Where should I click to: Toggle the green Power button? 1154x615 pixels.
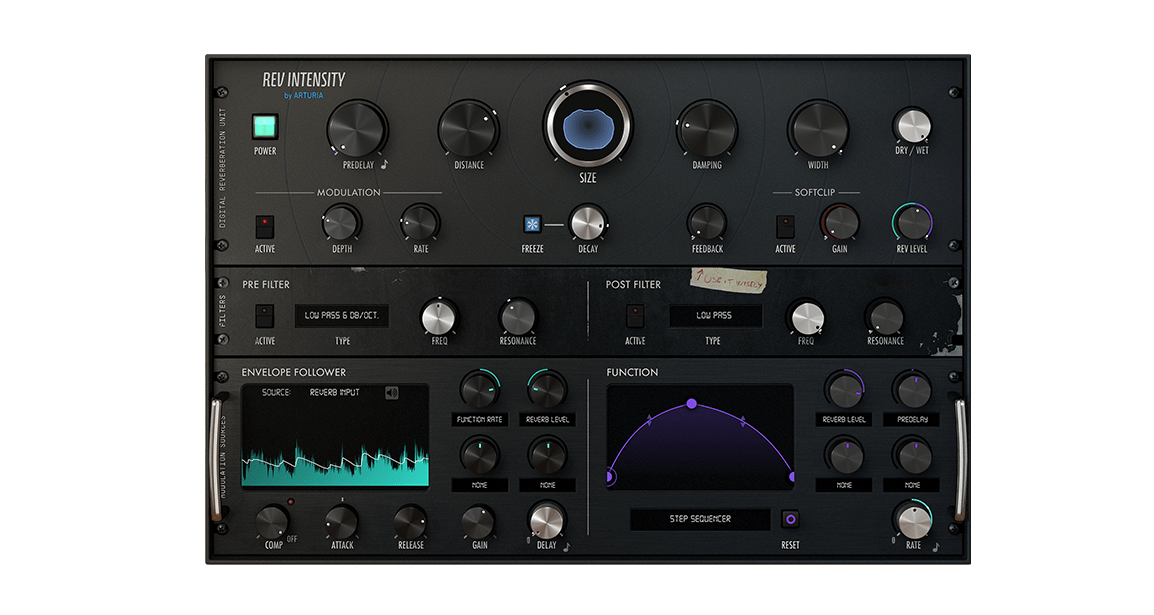point(265,127)
